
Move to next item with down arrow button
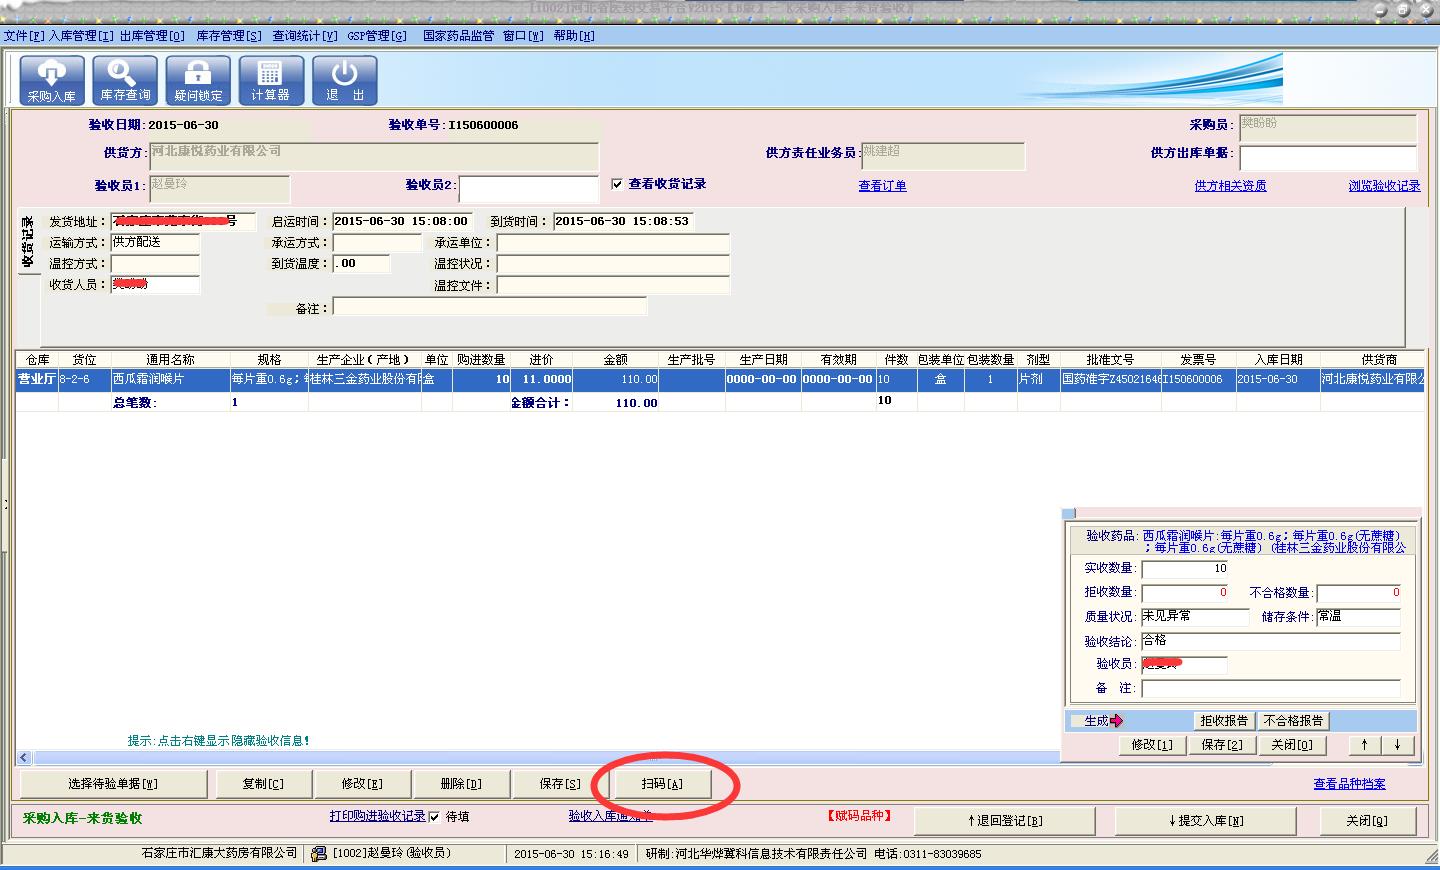click(1397, 745)
